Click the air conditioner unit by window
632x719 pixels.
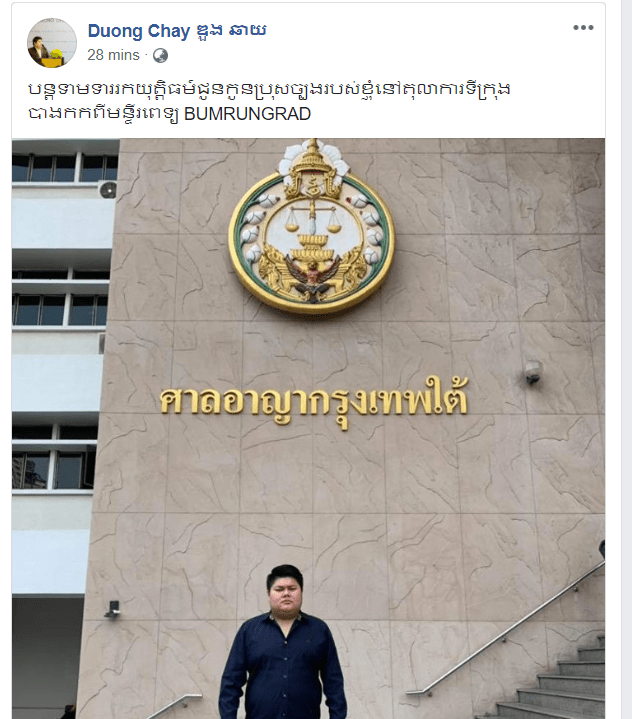[x=108, y=189]
